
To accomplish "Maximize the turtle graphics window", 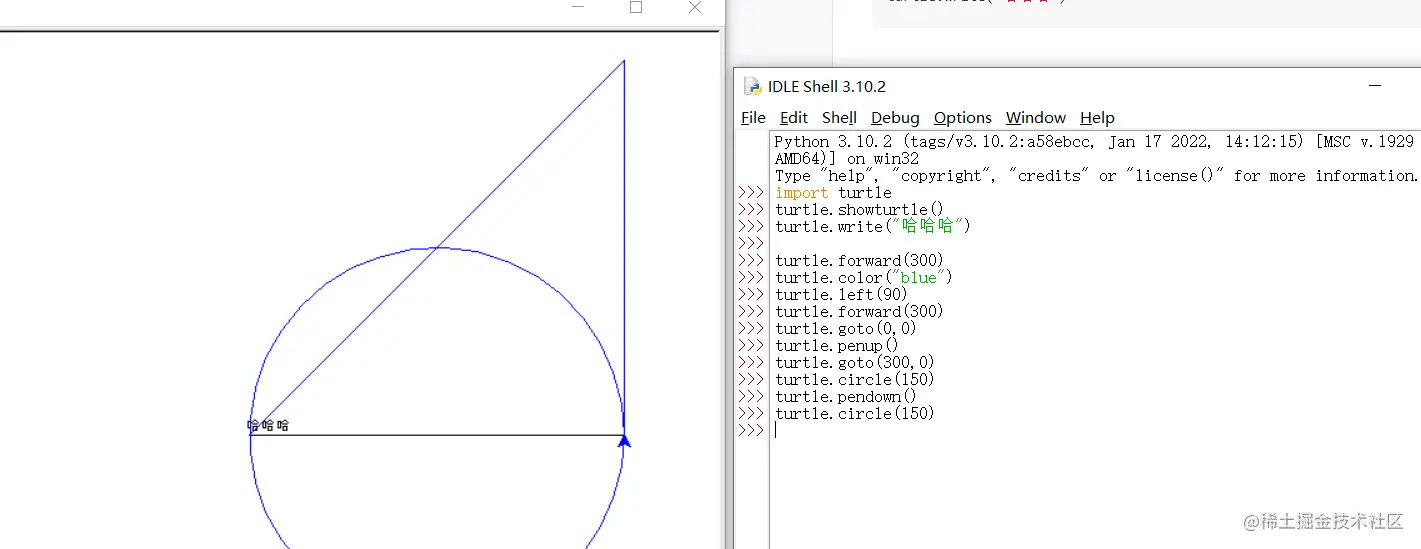I will coord(635,7).
